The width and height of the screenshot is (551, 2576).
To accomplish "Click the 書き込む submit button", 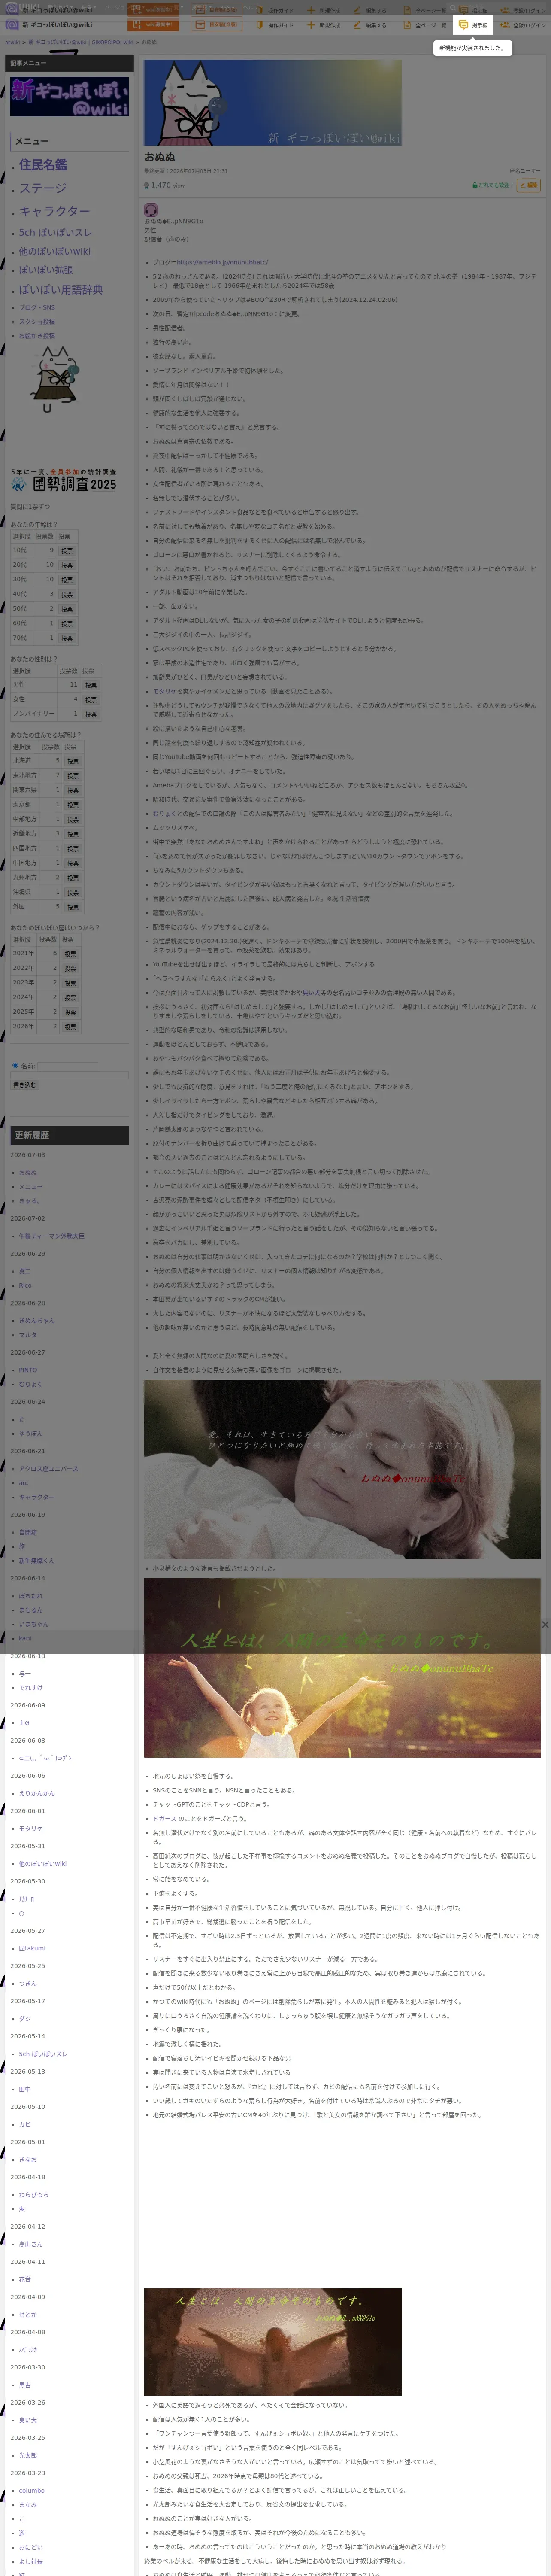I will coord(24,1084).
